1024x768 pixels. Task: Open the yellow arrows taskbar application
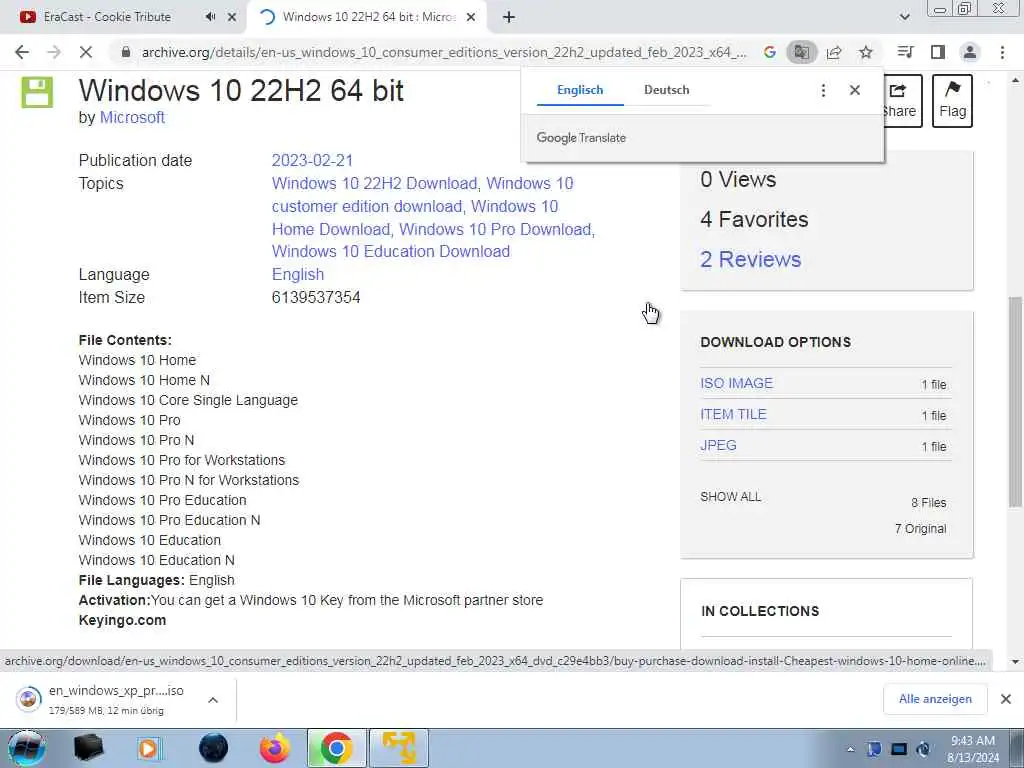point(399,748)
